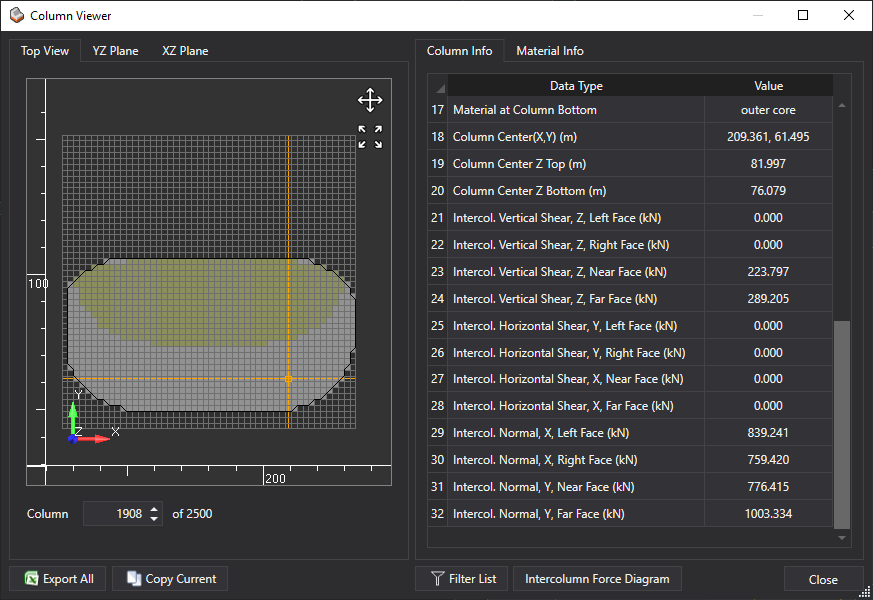Activate the pan tool in viewer
This screenshot has width=873, height=600.
tap(370, 100)
